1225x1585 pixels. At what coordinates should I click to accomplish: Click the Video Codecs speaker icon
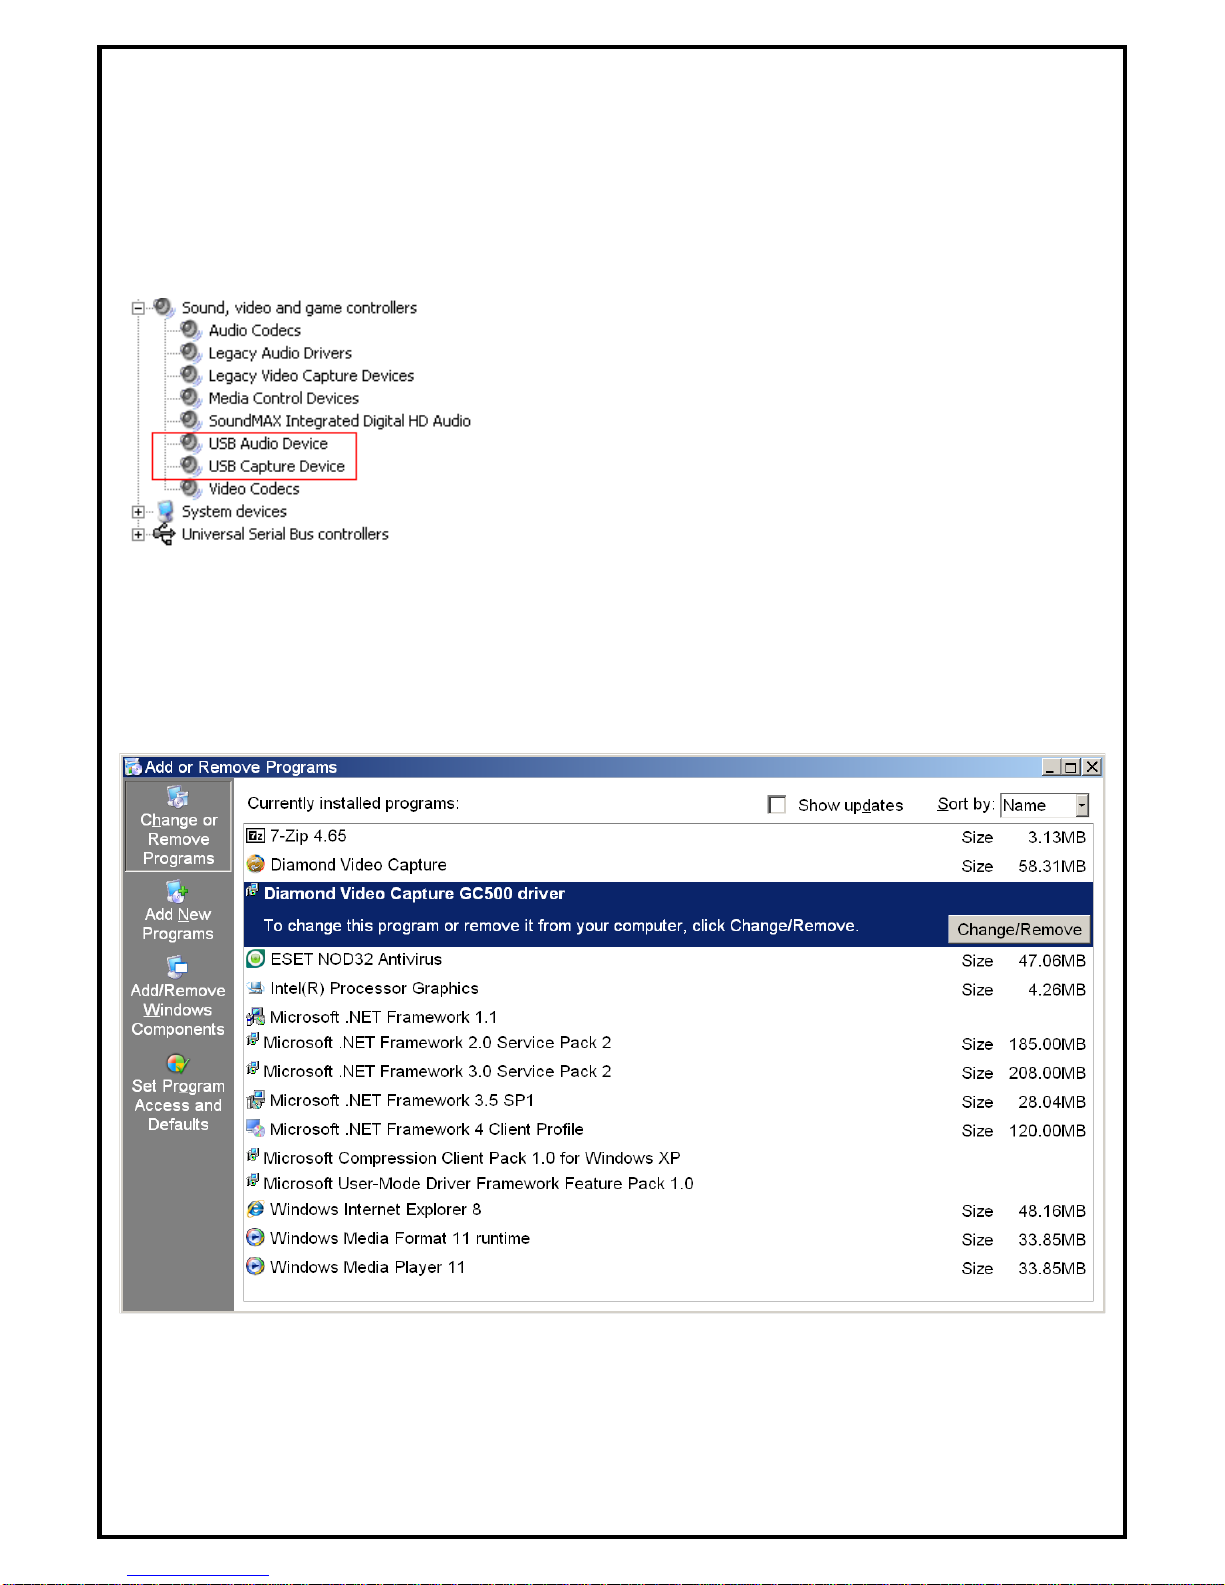[191, 489]
